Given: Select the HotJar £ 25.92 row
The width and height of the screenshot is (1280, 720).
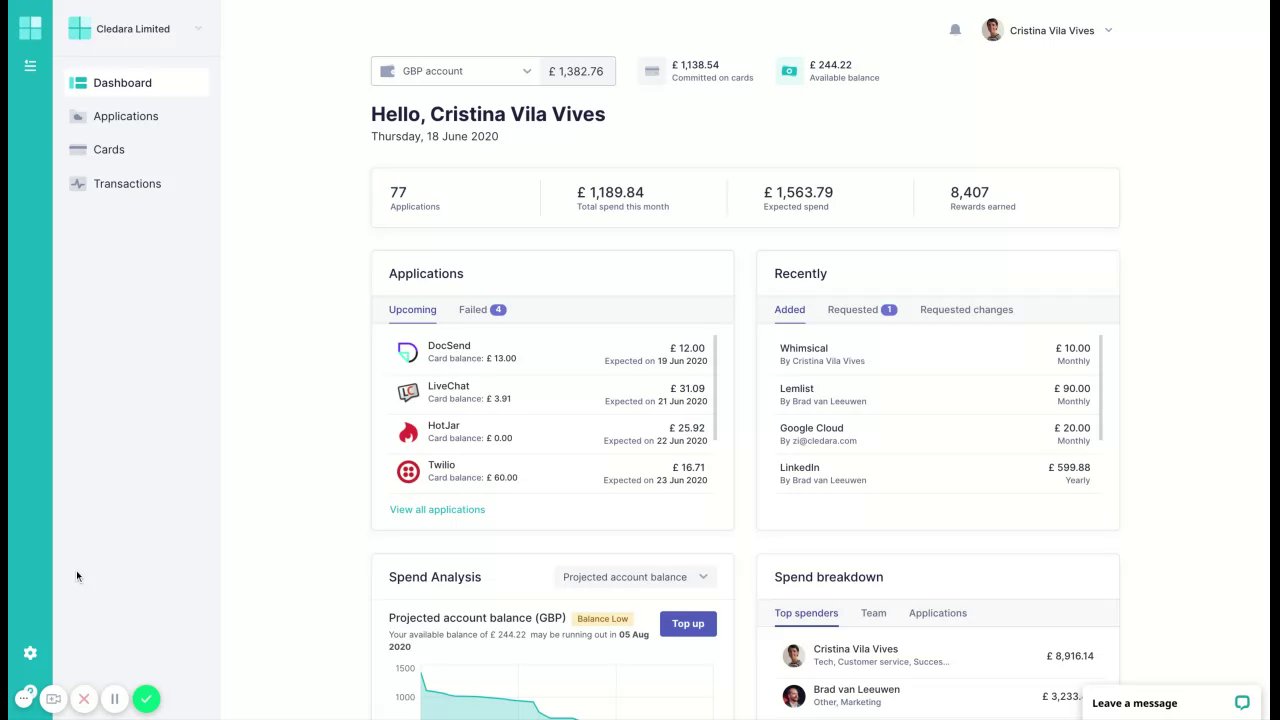Looking at the screenshot, I should [551, 433].
